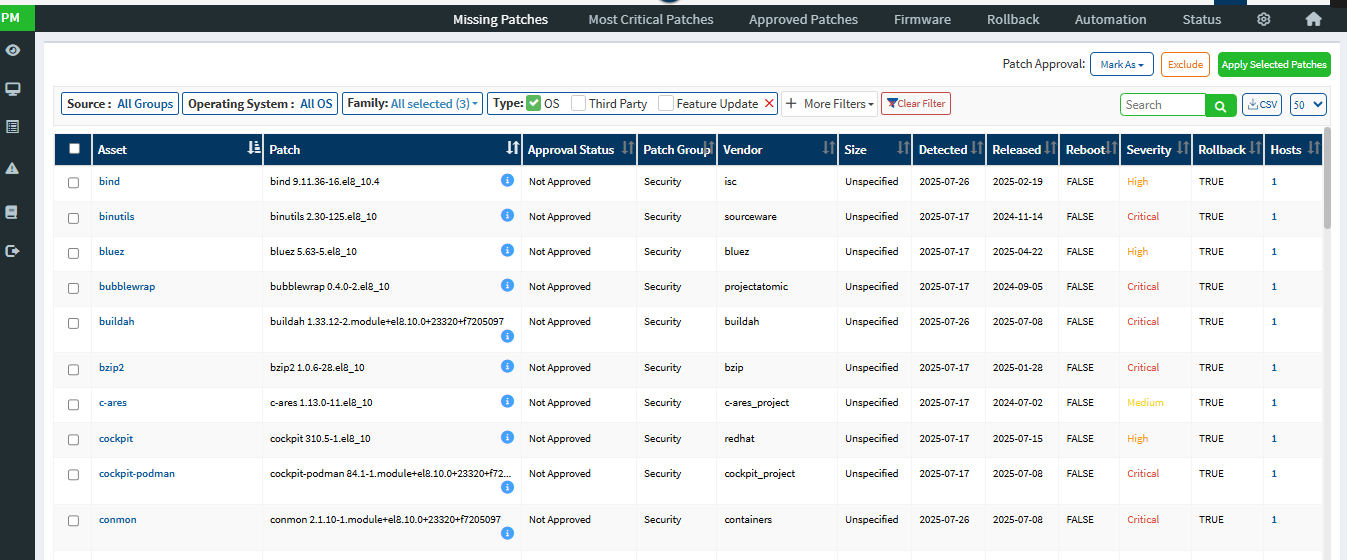Viewport: 1347px width, 560px height.
Task: Click the PM logo badge
Action: coord(17,17)
